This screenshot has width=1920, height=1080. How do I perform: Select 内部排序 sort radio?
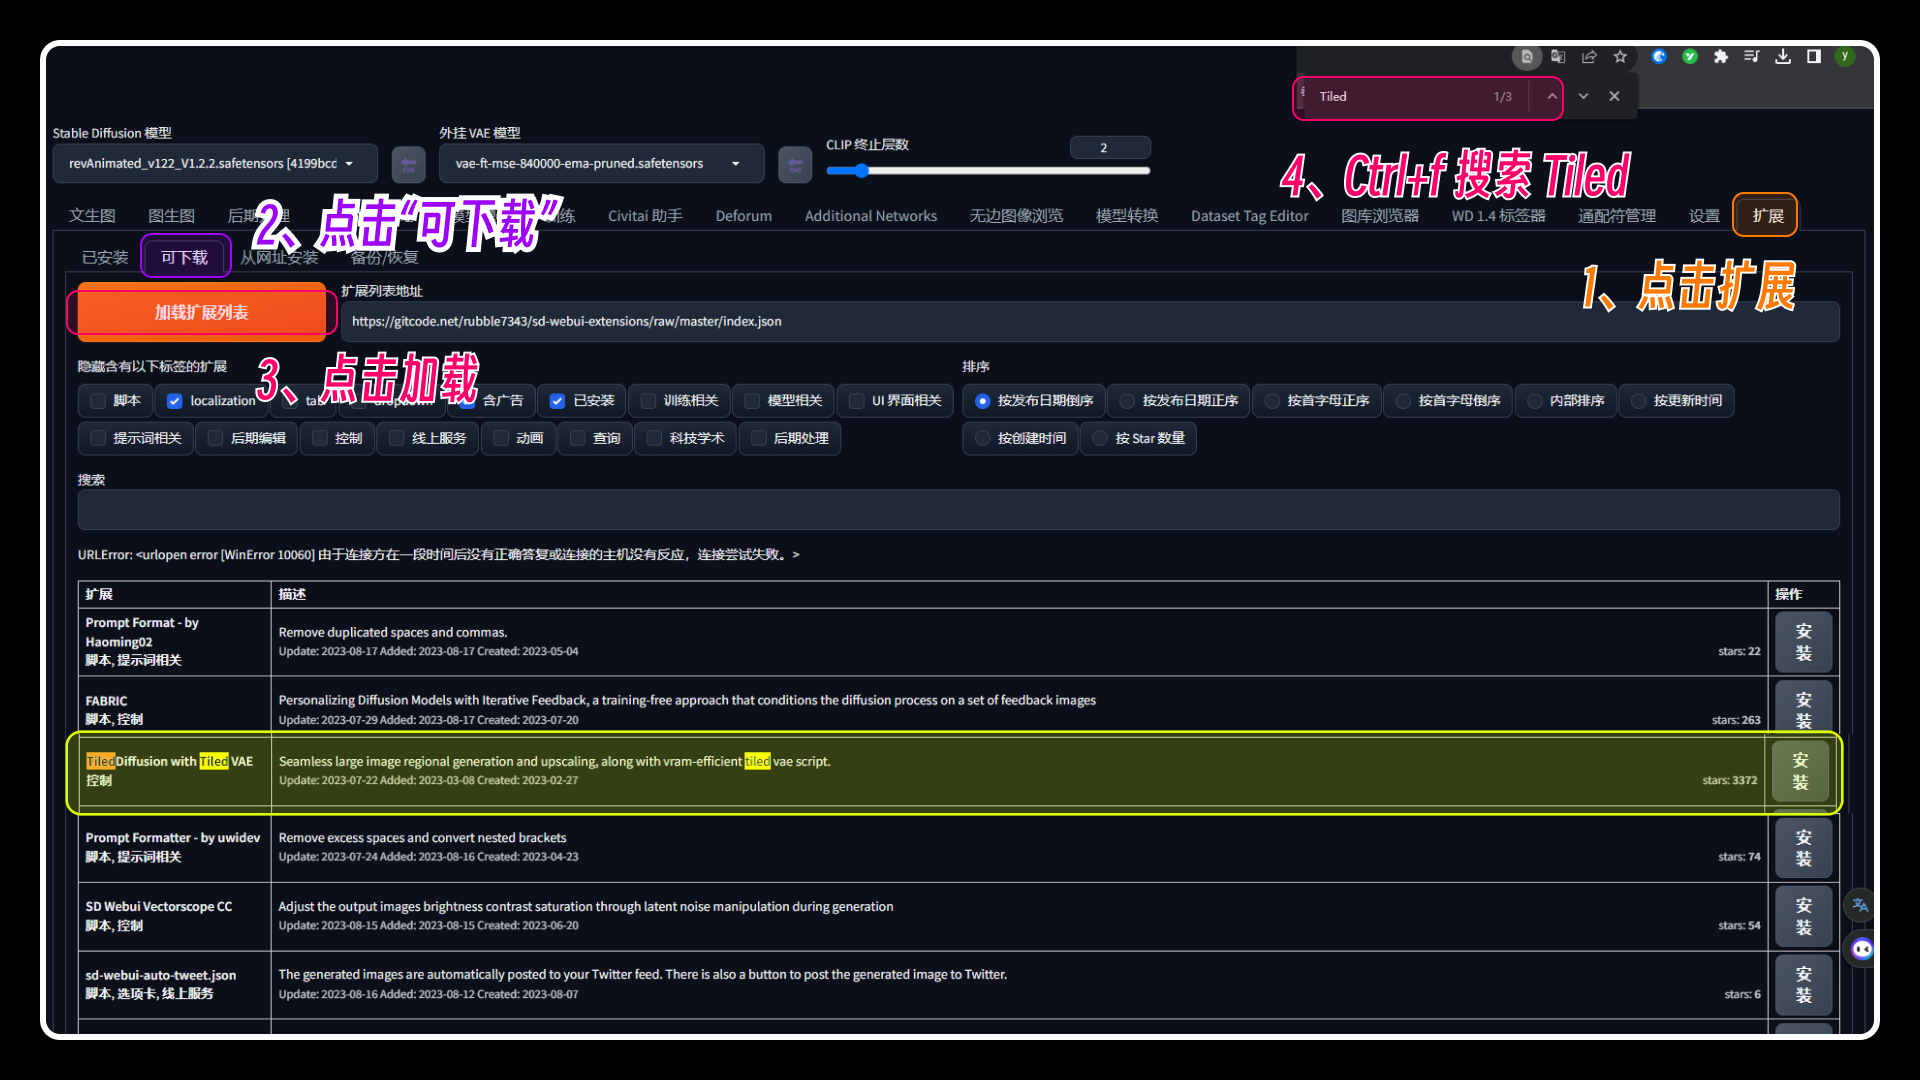[x=1534, y=401]
